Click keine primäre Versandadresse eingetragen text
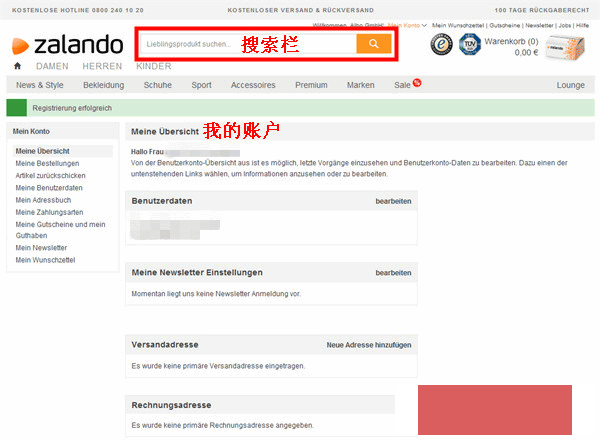This screenshot has width=600, height=440. point(218,366)
